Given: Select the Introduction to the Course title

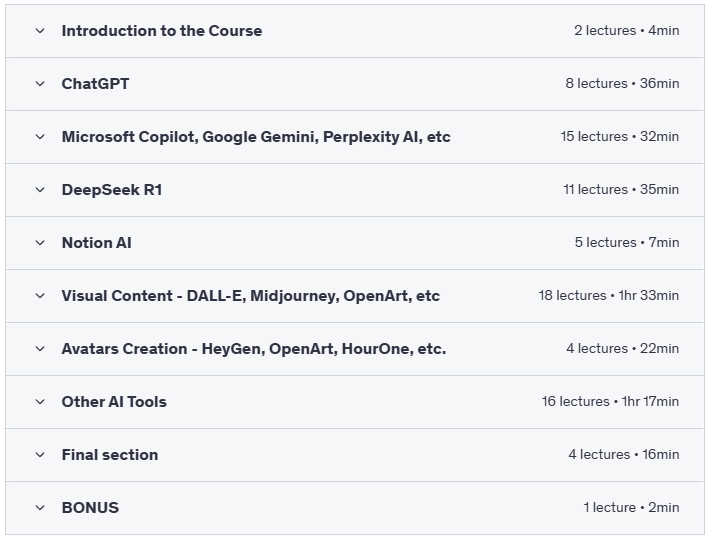Looking at the screenshot, I should click(x=161, y=31).
